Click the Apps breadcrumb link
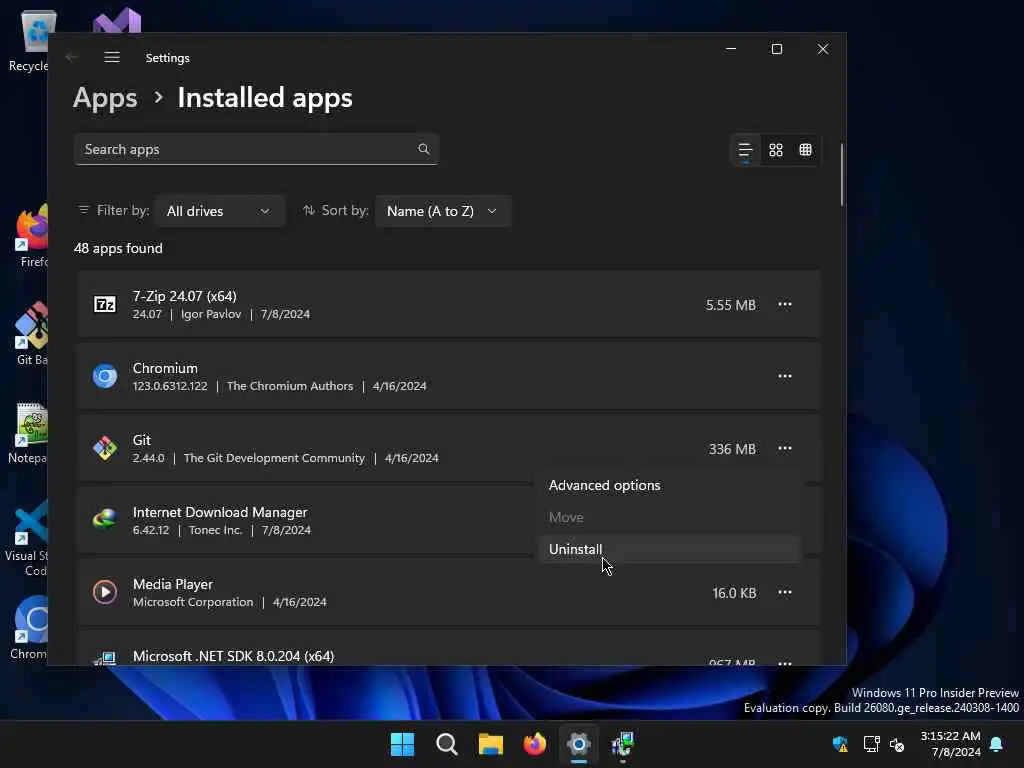Screen dimensions: 1024x768 pyautogui.click(x=105, y=98)
